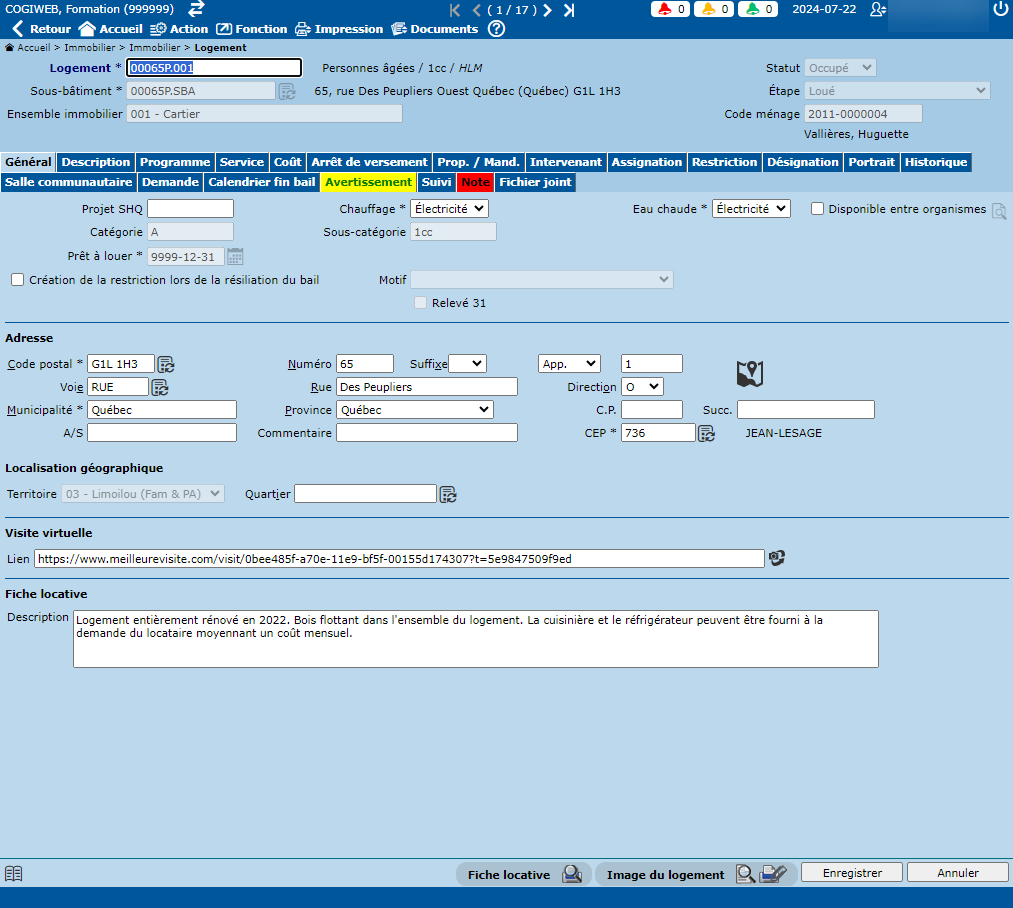Screen dimensions: 1013x908
Task: Click the CEP lookup icon
Action: [x=706, y=433]
